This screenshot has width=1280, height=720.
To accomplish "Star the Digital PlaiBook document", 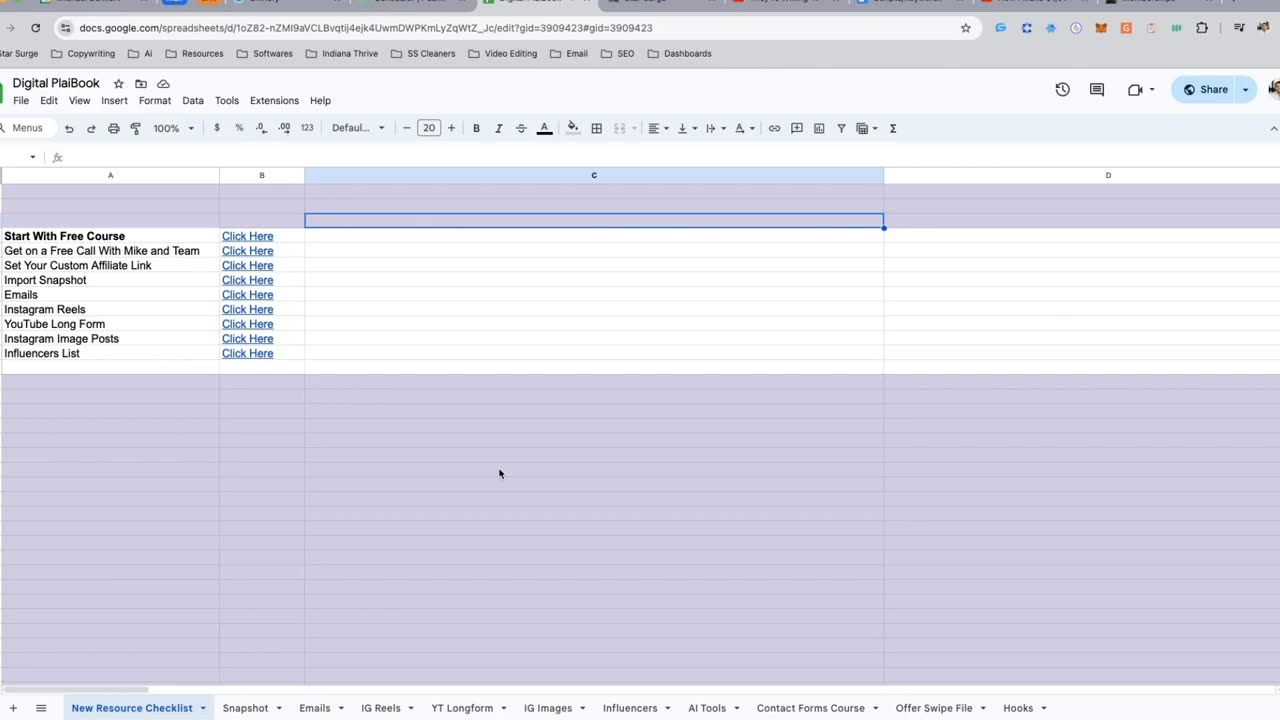I will click(x=118, y=84).
